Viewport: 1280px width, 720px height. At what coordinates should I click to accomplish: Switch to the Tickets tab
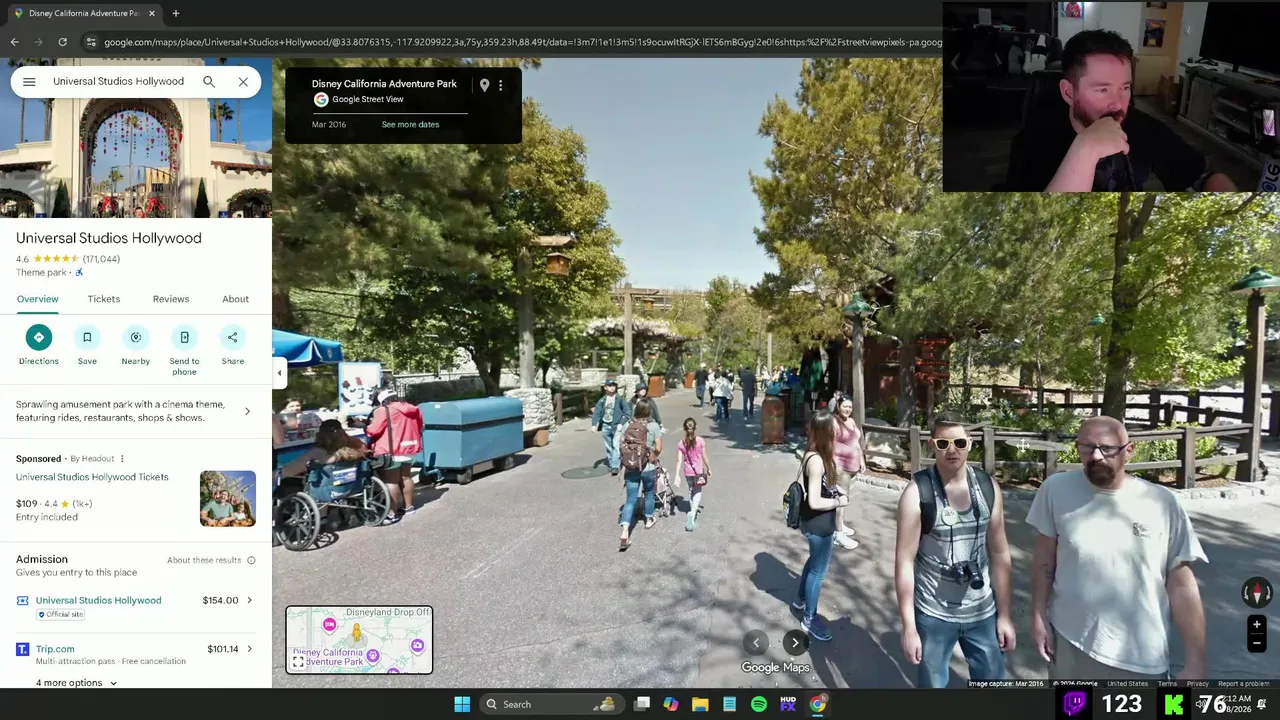tap(104, 299)
